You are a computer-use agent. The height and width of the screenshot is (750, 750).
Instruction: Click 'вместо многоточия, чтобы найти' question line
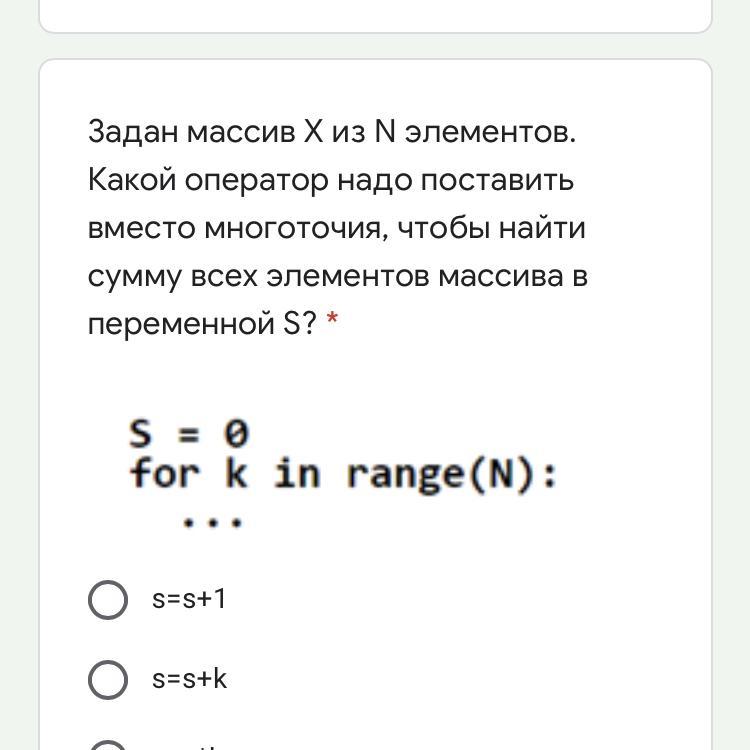pos(337,228)
